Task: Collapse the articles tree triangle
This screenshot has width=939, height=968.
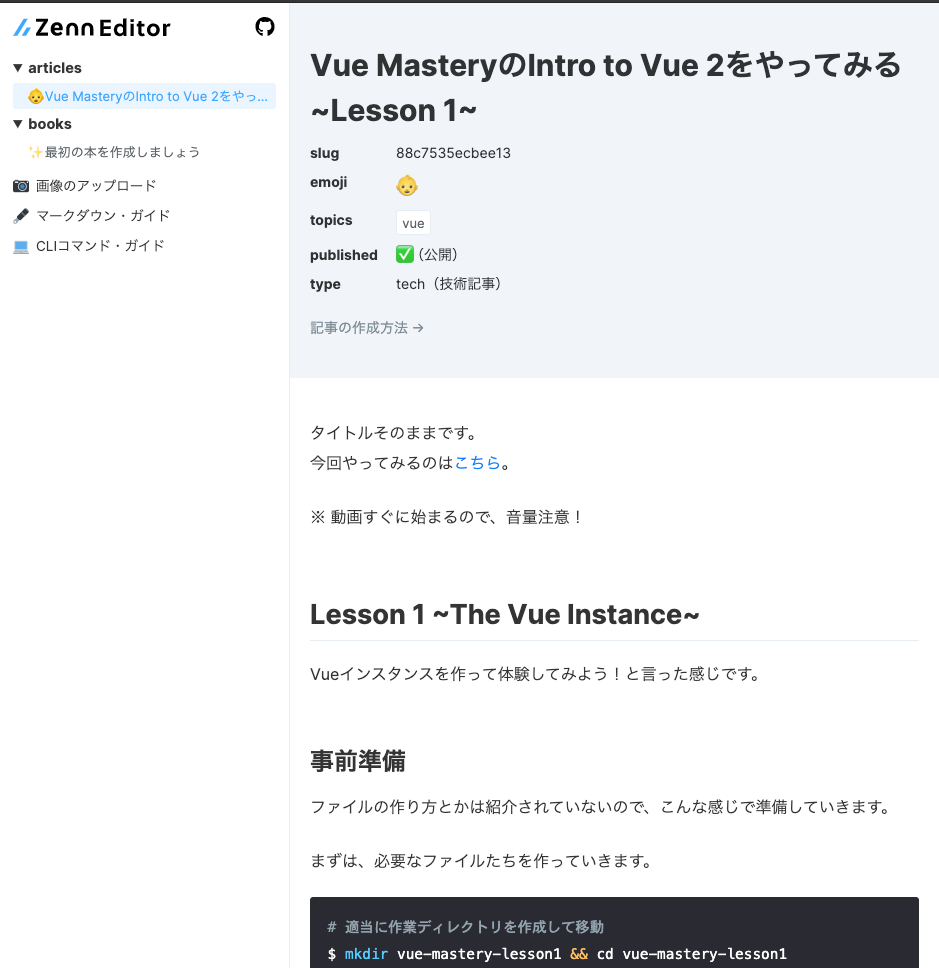Action: [18, 68]
